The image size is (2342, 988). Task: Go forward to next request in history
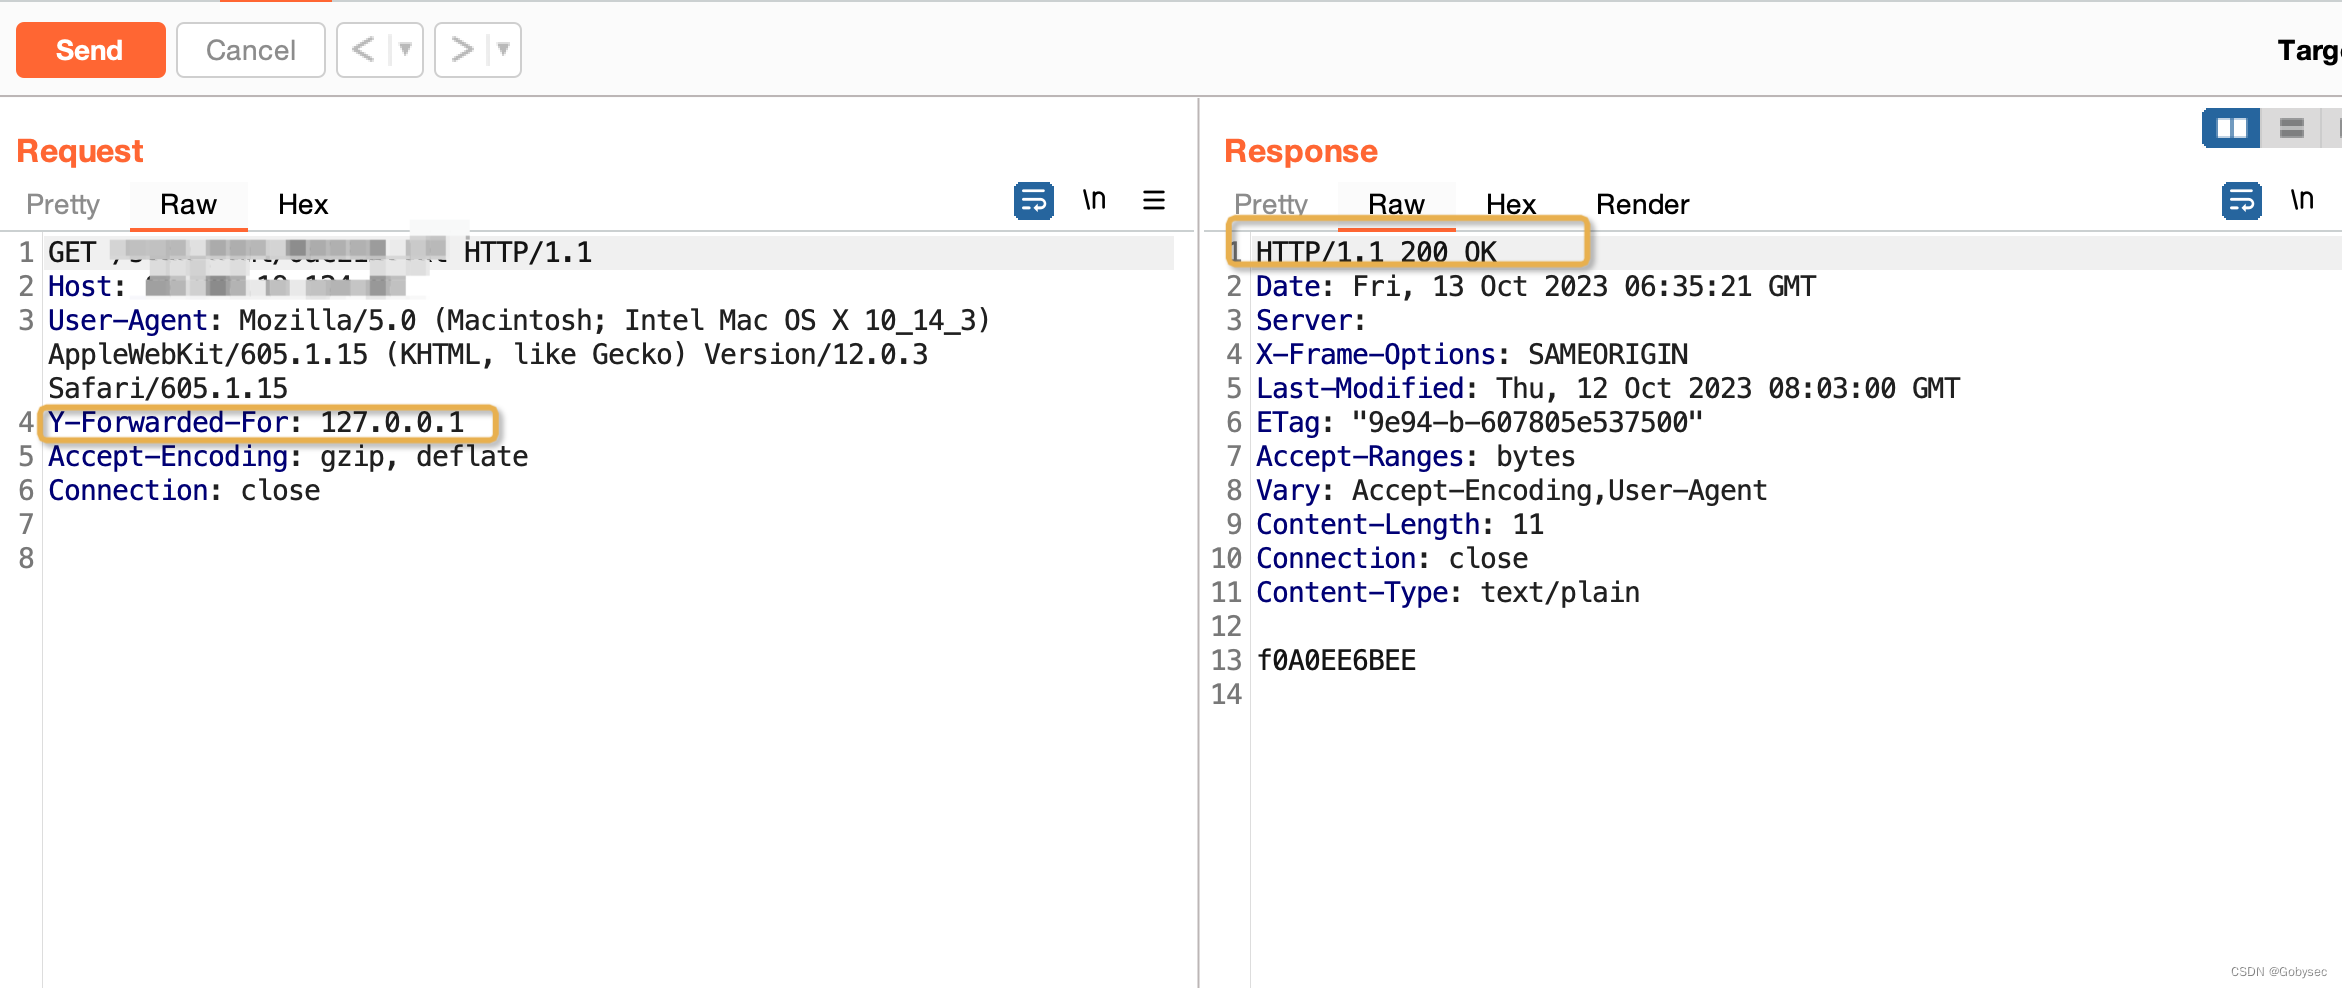[462, 50]
